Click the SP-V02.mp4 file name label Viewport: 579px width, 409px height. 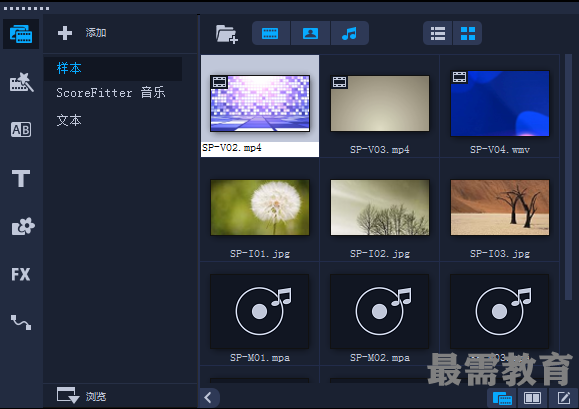pos(232,148)
